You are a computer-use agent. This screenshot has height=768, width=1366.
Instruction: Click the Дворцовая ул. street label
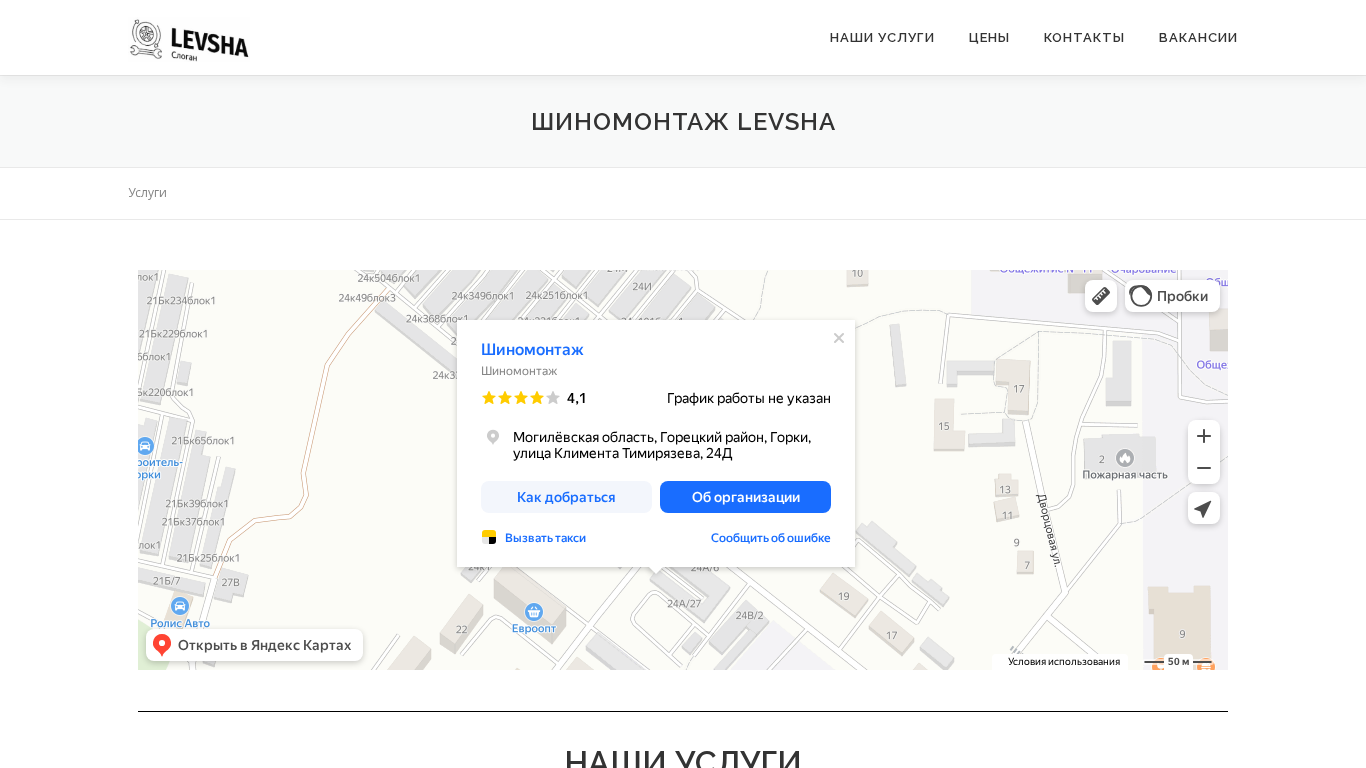pos(1048,530)
